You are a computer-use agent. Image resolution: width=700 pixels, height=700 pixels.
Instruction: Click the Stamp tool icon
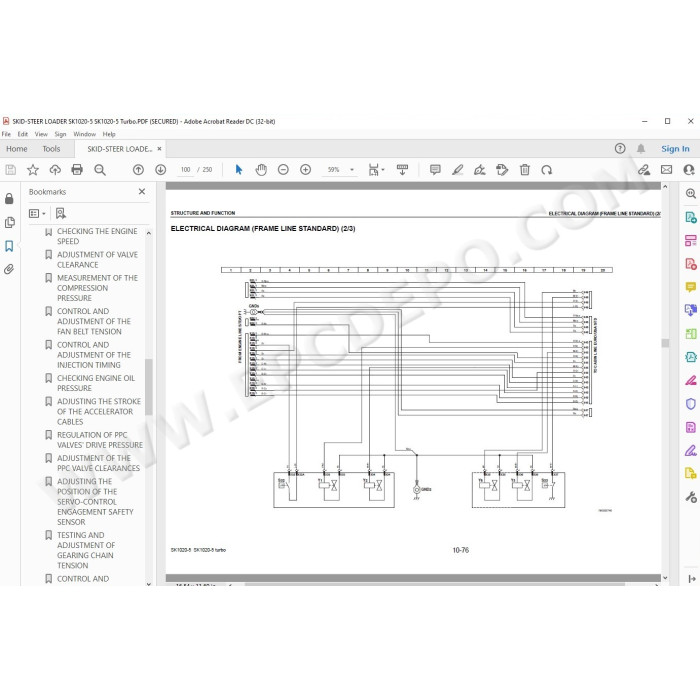(502, 170)
